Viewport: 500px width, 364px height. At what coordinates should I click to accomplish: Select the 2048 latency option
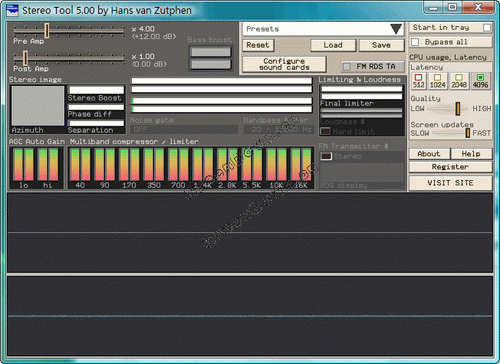tap(459, 81)
